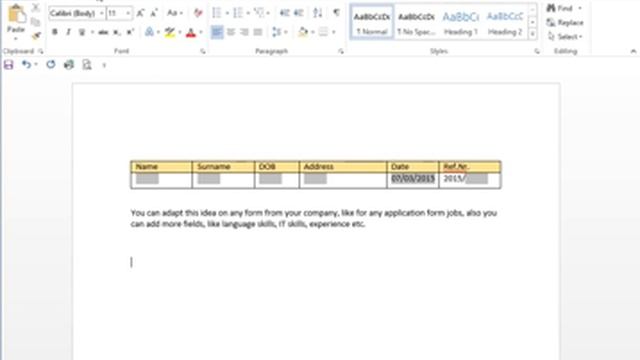
Task: Click the Copy icon in Clipboard group
Action: (36, 22)
